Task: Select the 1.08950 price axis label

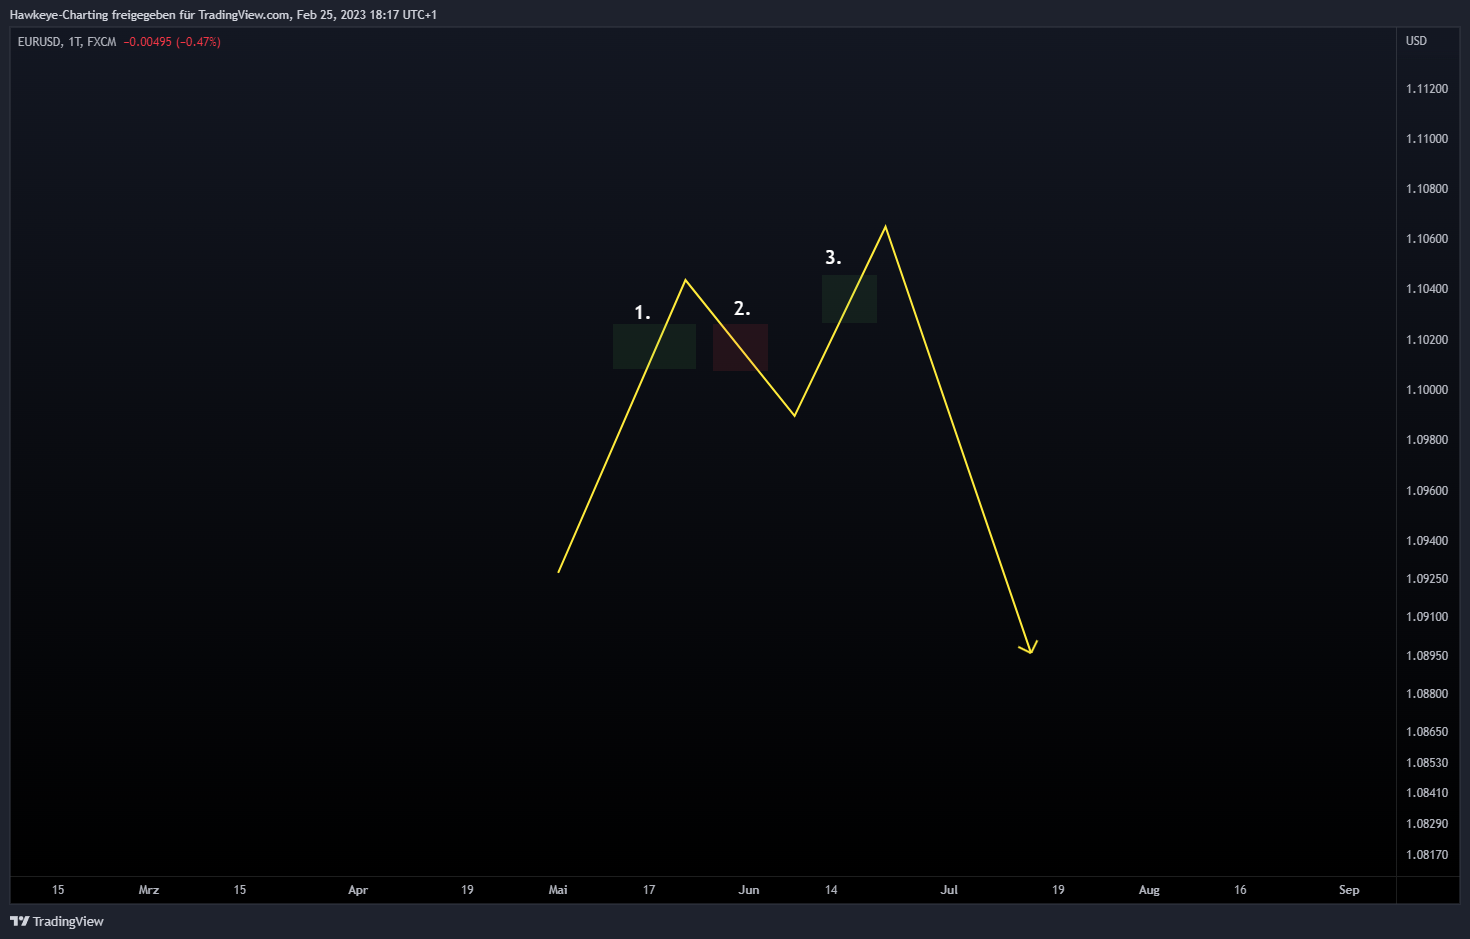Action: [x=1427, y=656]
